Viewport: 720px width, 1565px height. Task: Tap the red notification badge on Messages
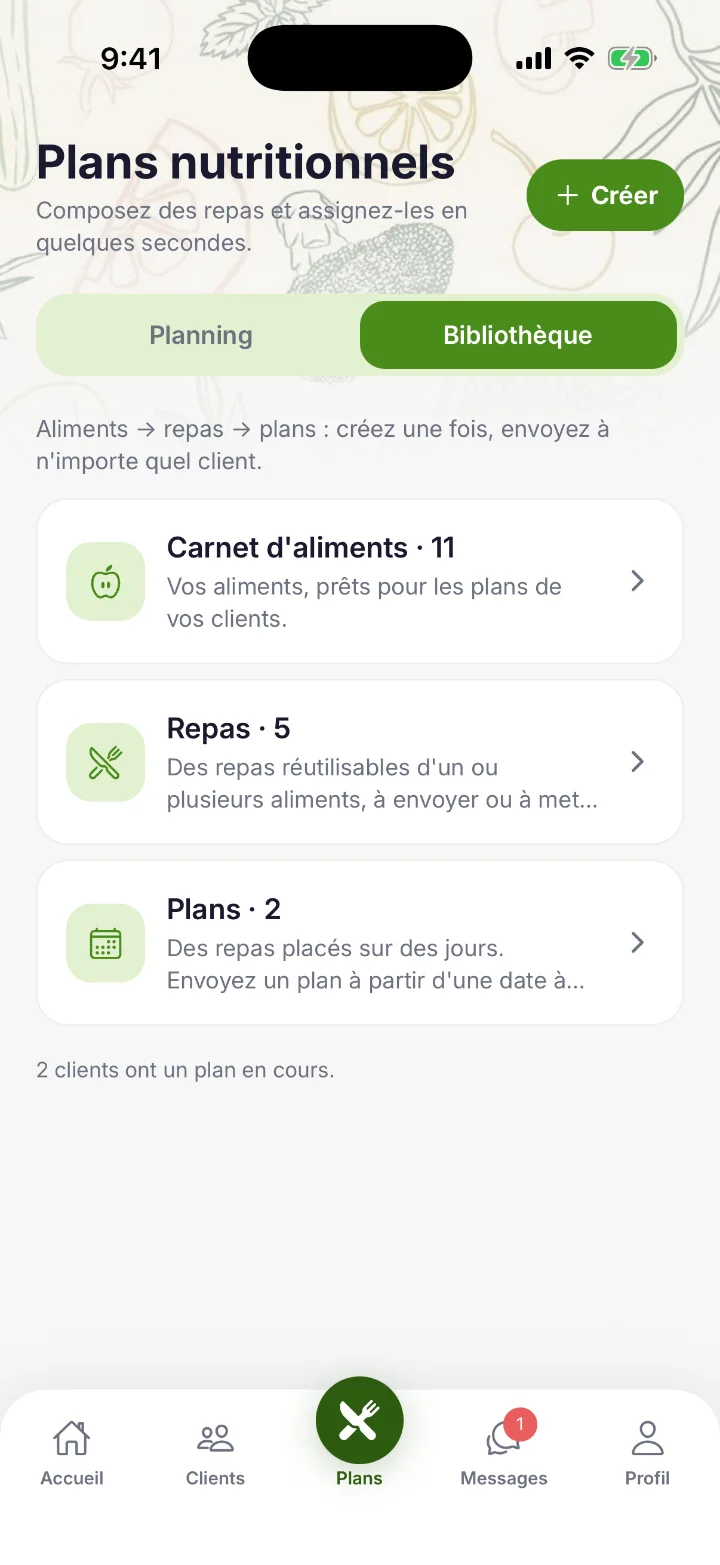[x=520, y=1424]
